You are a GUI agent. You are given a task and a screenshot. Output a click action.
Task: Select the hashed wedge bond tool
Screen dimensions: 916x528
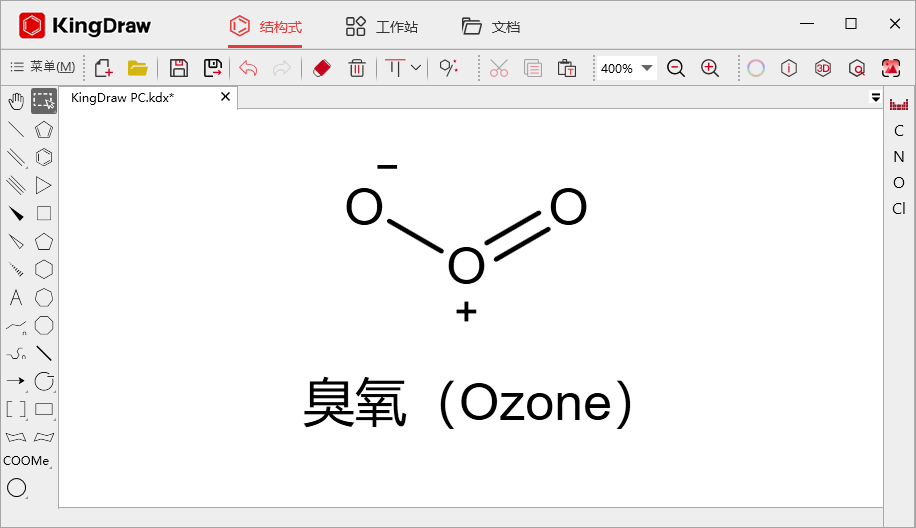coord(16,269)
